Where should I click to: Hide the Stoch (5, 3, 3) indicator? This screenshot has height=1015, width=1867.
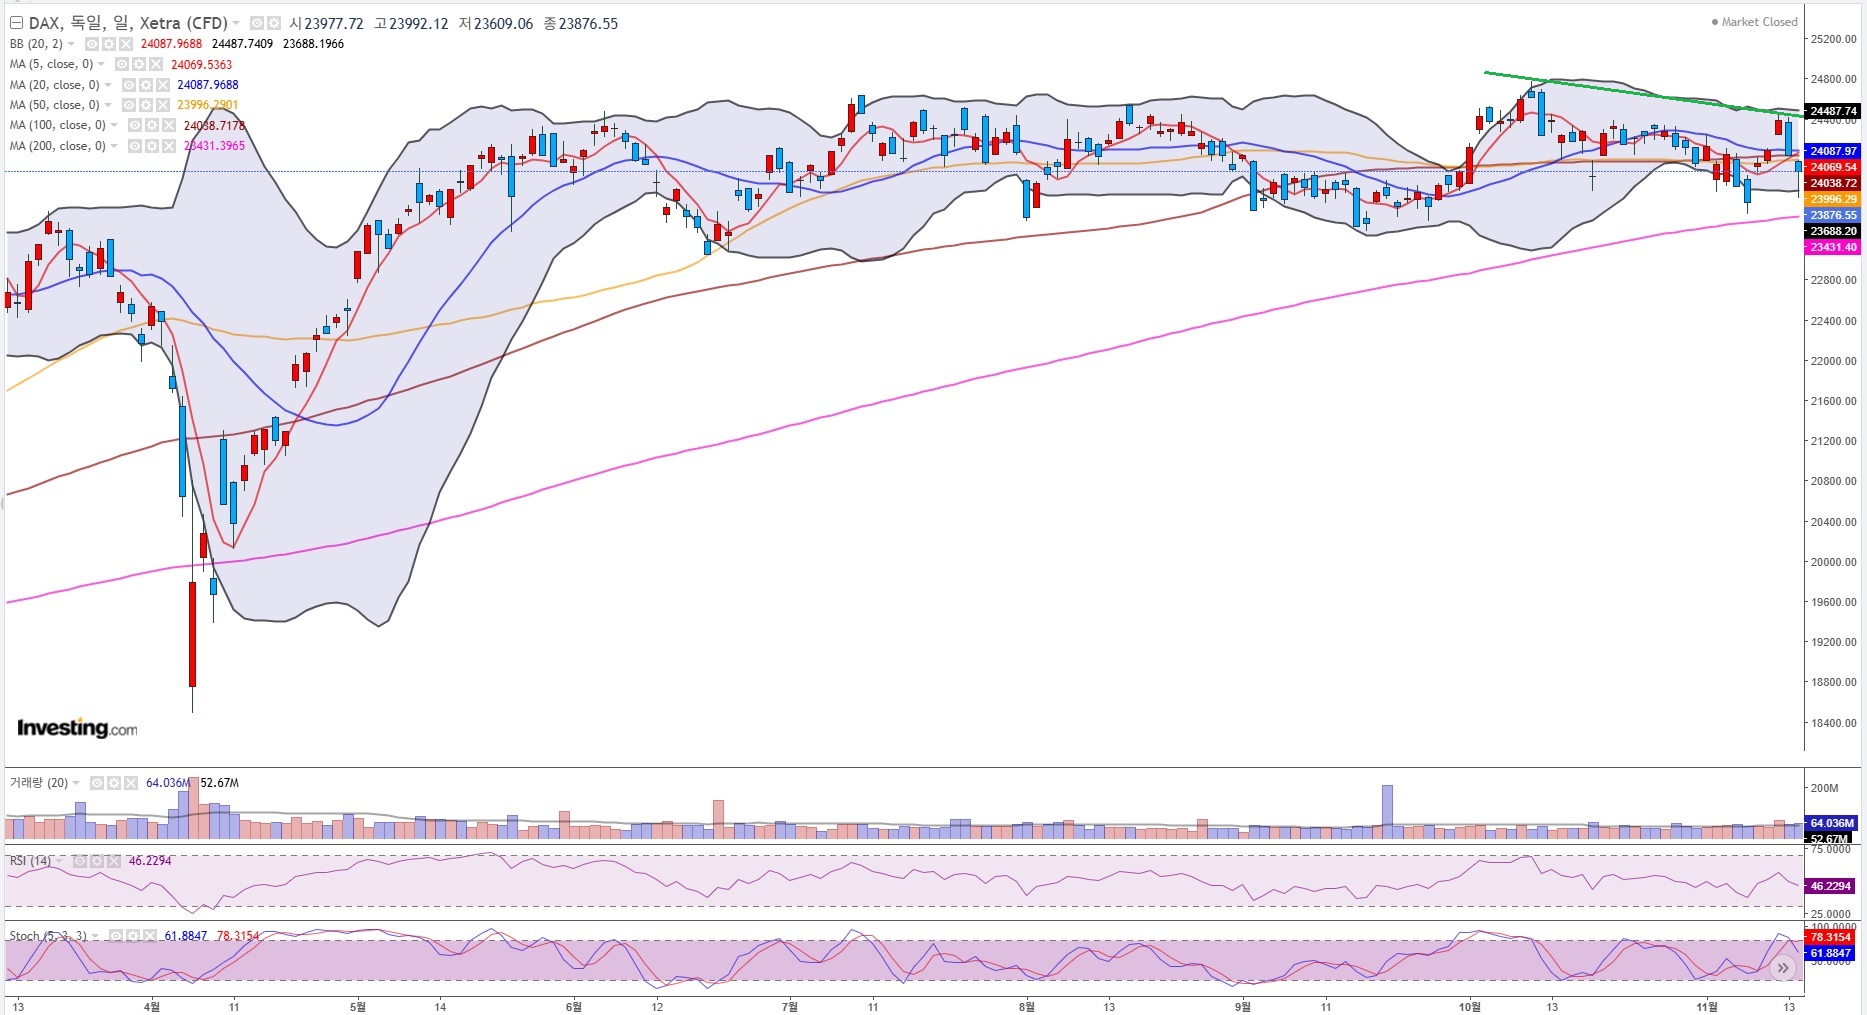click(x=116, y=936)
